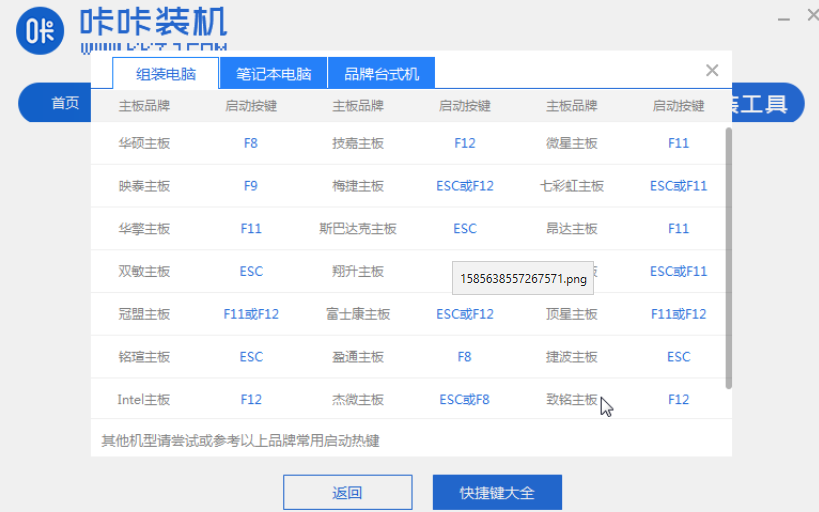This screenshot has width=819, height=512.
Task: Select the 微星主板 cell
Action: (571, 143)
